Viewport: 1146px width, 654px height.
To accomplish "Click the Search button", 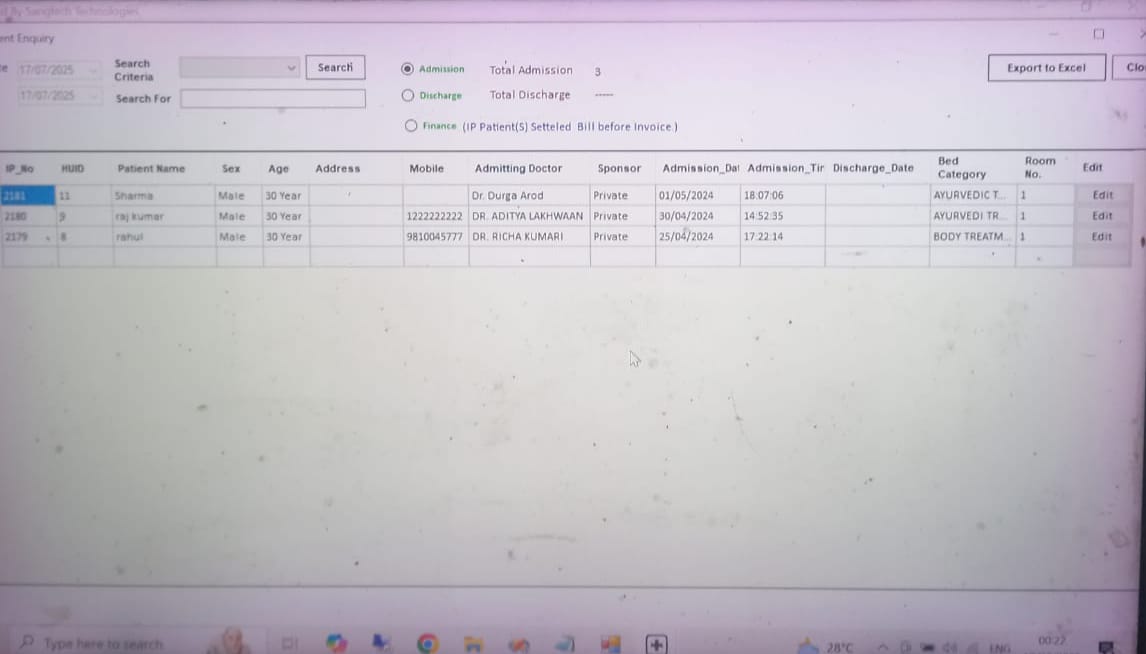I will [335, 67].
